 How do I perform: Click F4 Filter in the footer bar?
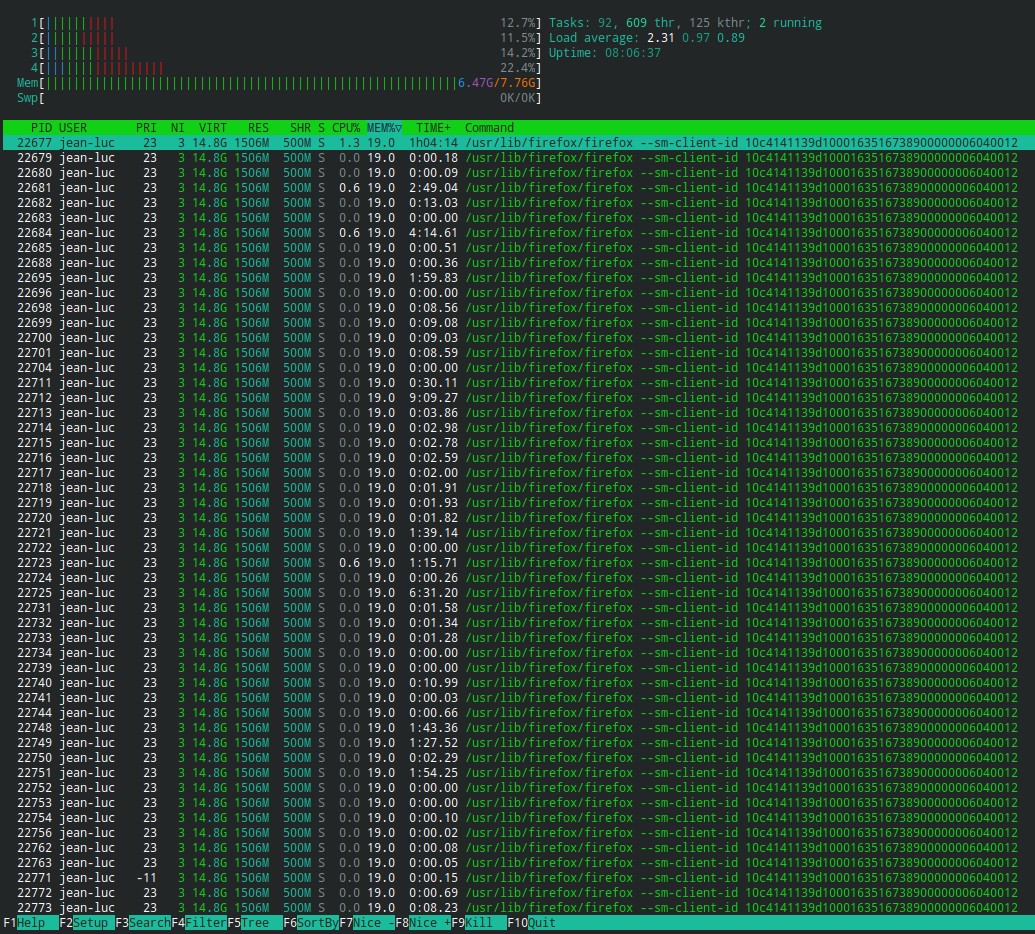(199, 923)
